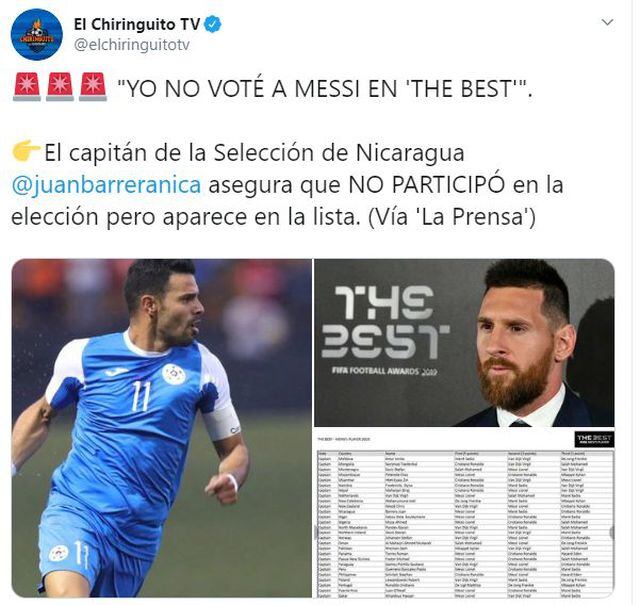
Task: Click the pointing hand emoji
Action: pos(26,151)
